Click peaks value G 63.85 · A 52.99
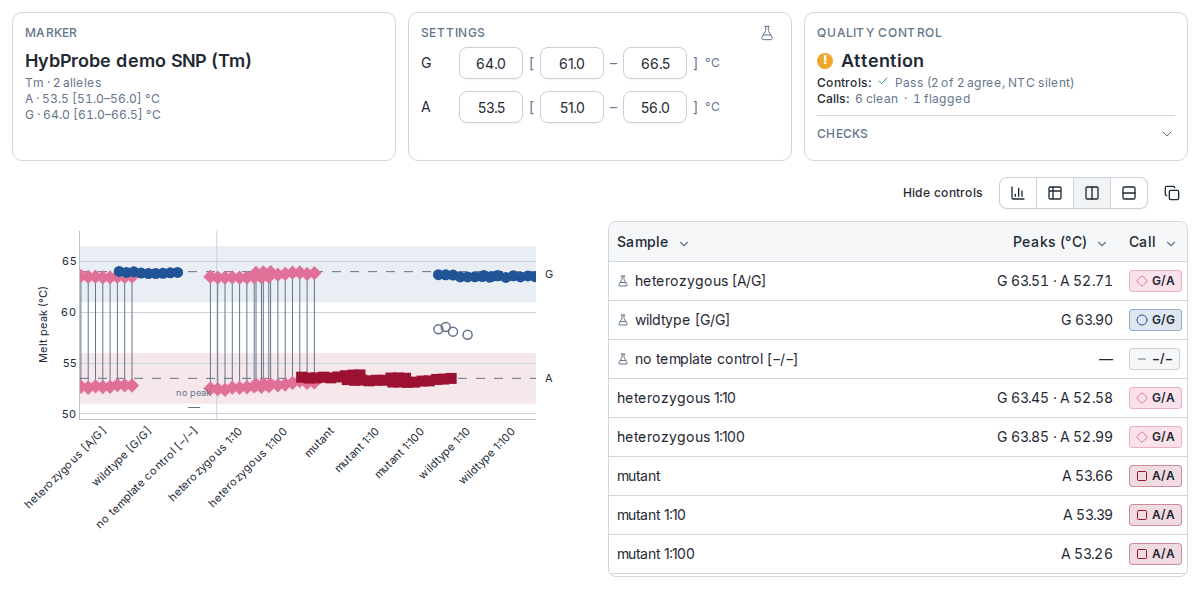 pos(1054,437)
